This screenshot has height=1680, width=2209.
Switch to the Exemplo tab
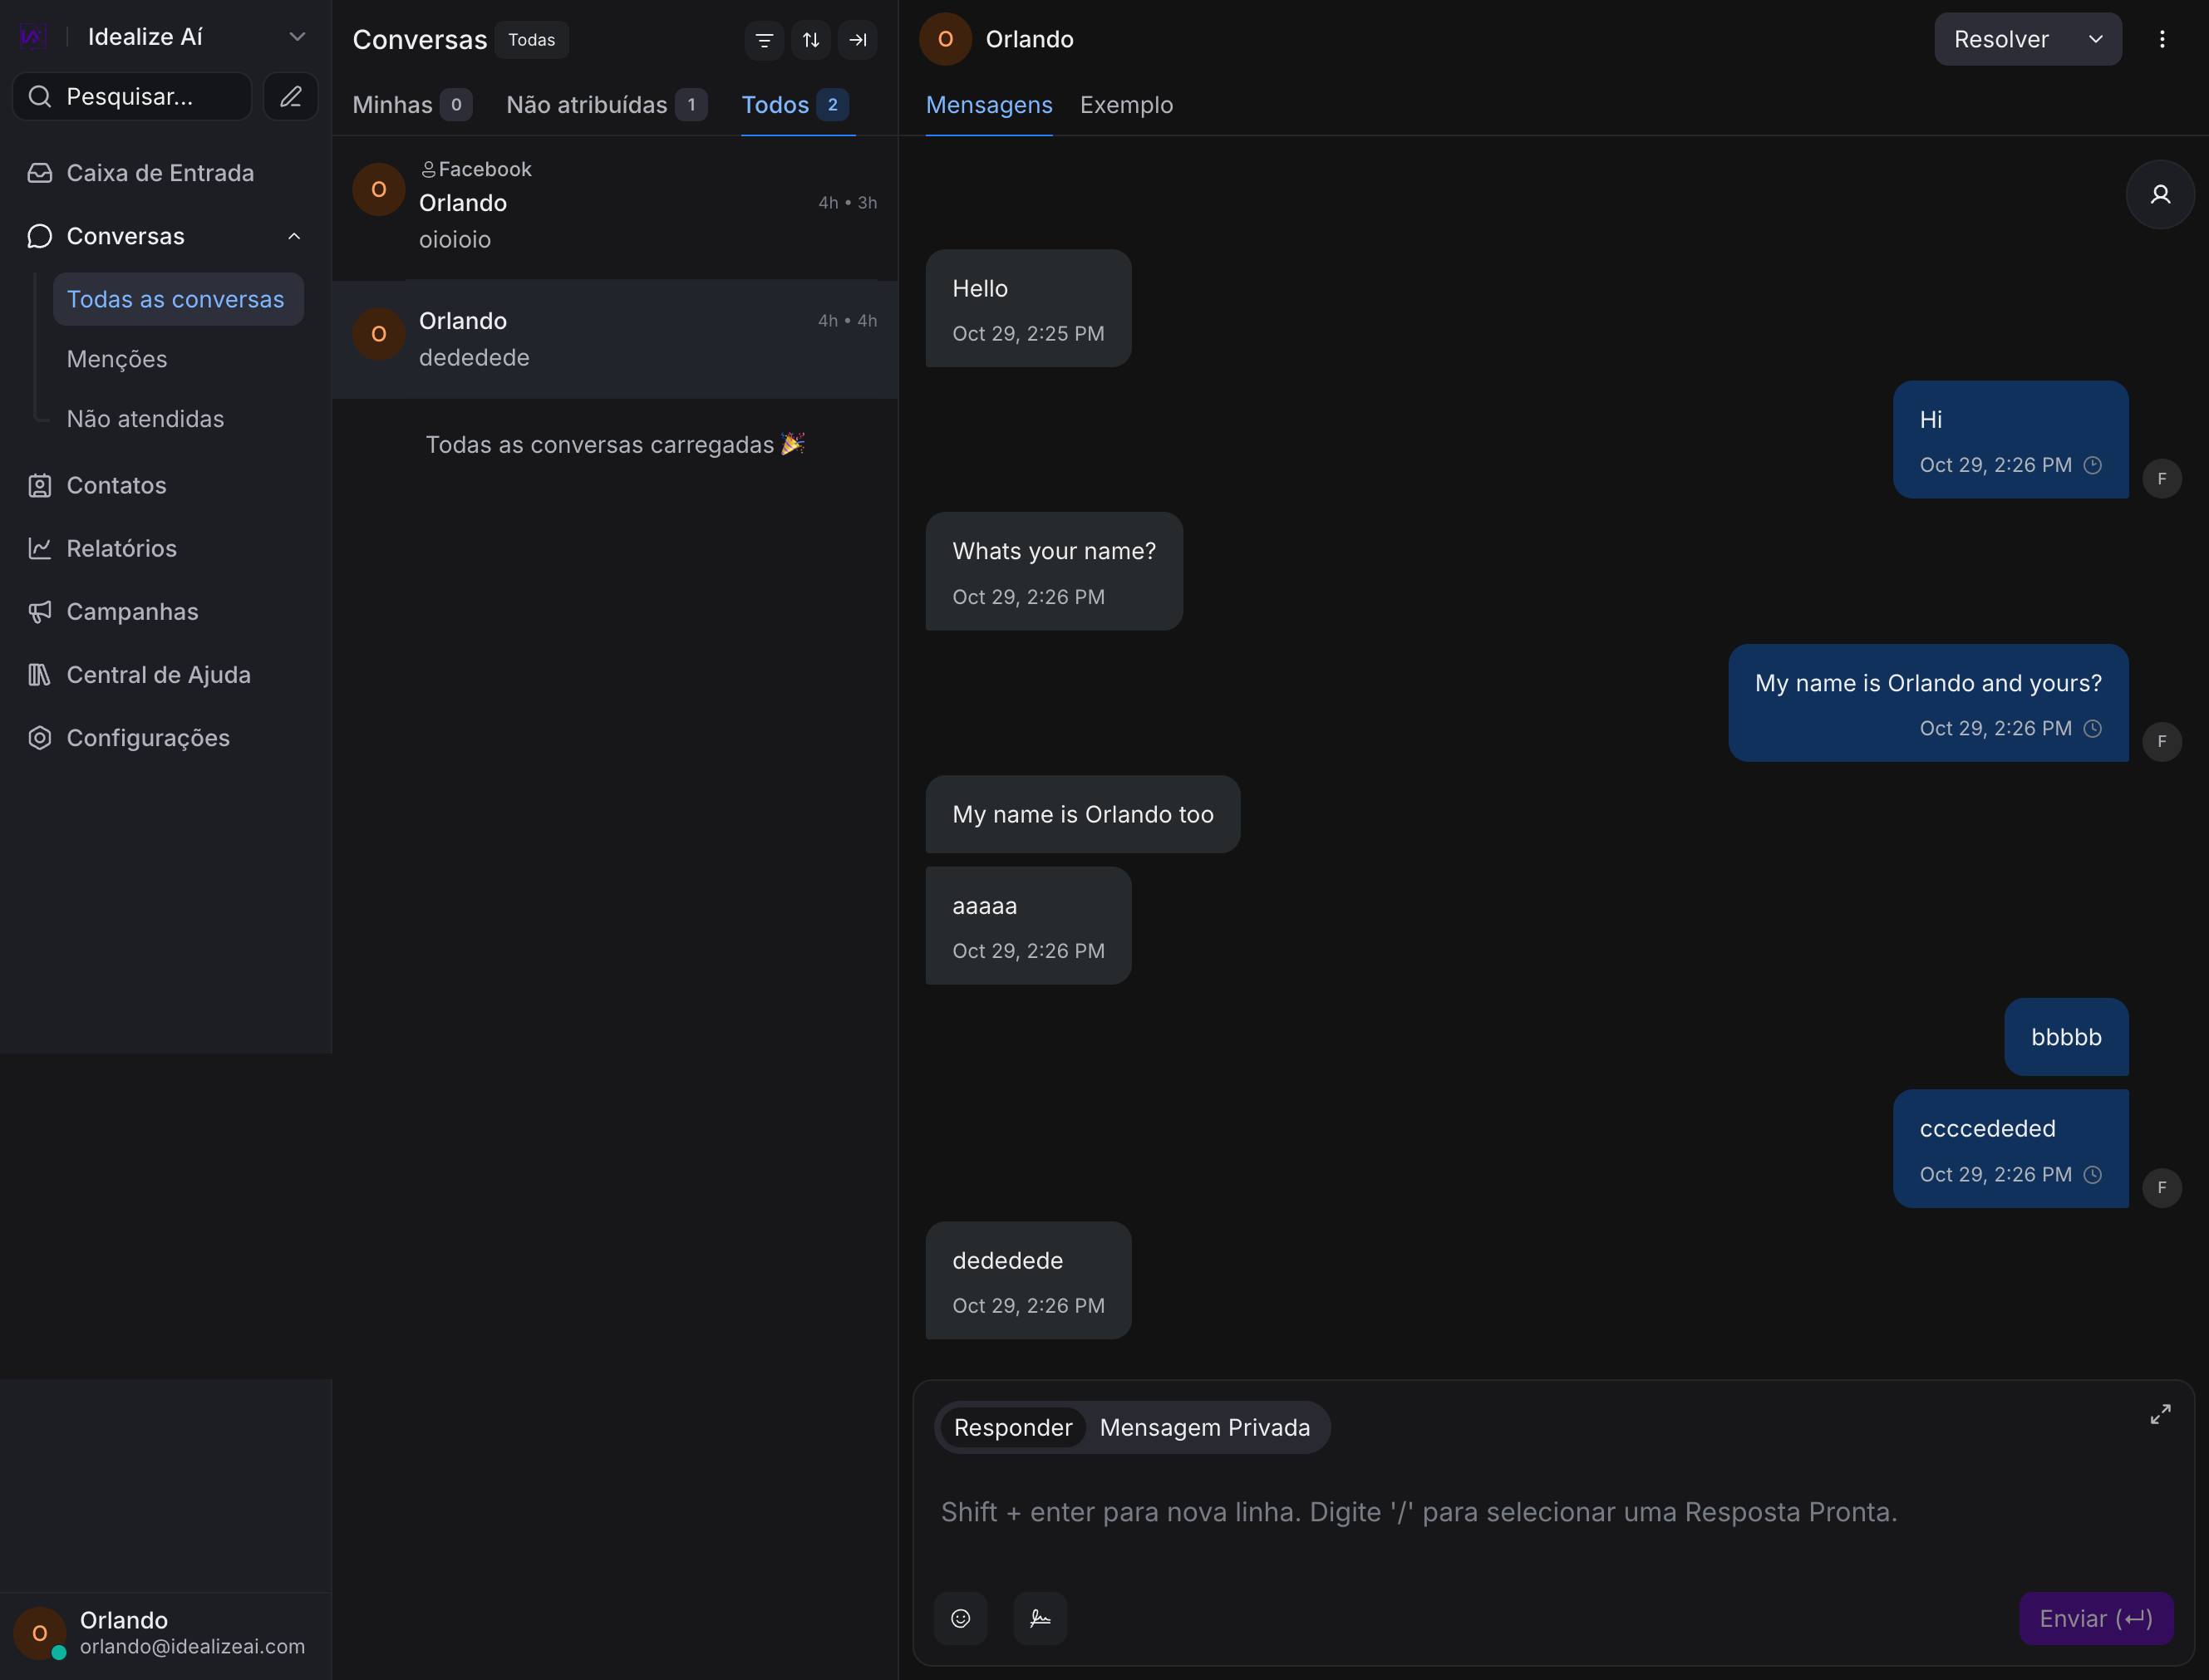(x=1126, y=104)
